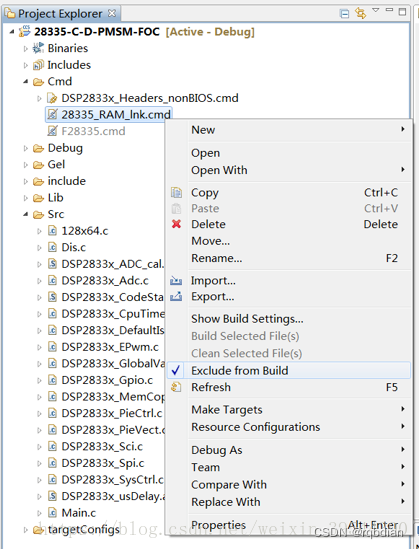This screenshot has width=419, height=549.
Task: Select DSP2833x_Sci.c file
Action: pyautogui.click(x=102, y=447)
